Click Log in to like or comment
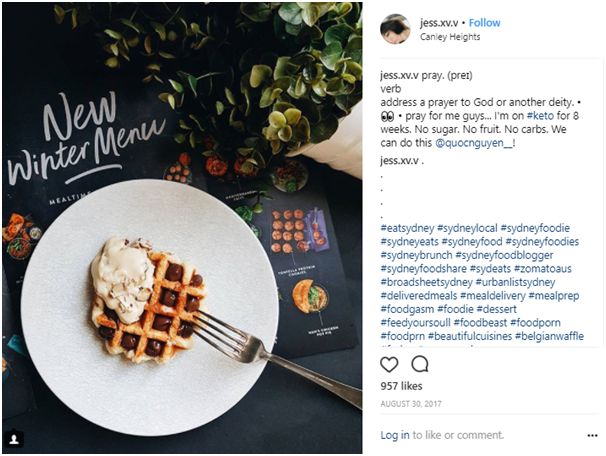This screenshot has width=606, height=456. 395,435
